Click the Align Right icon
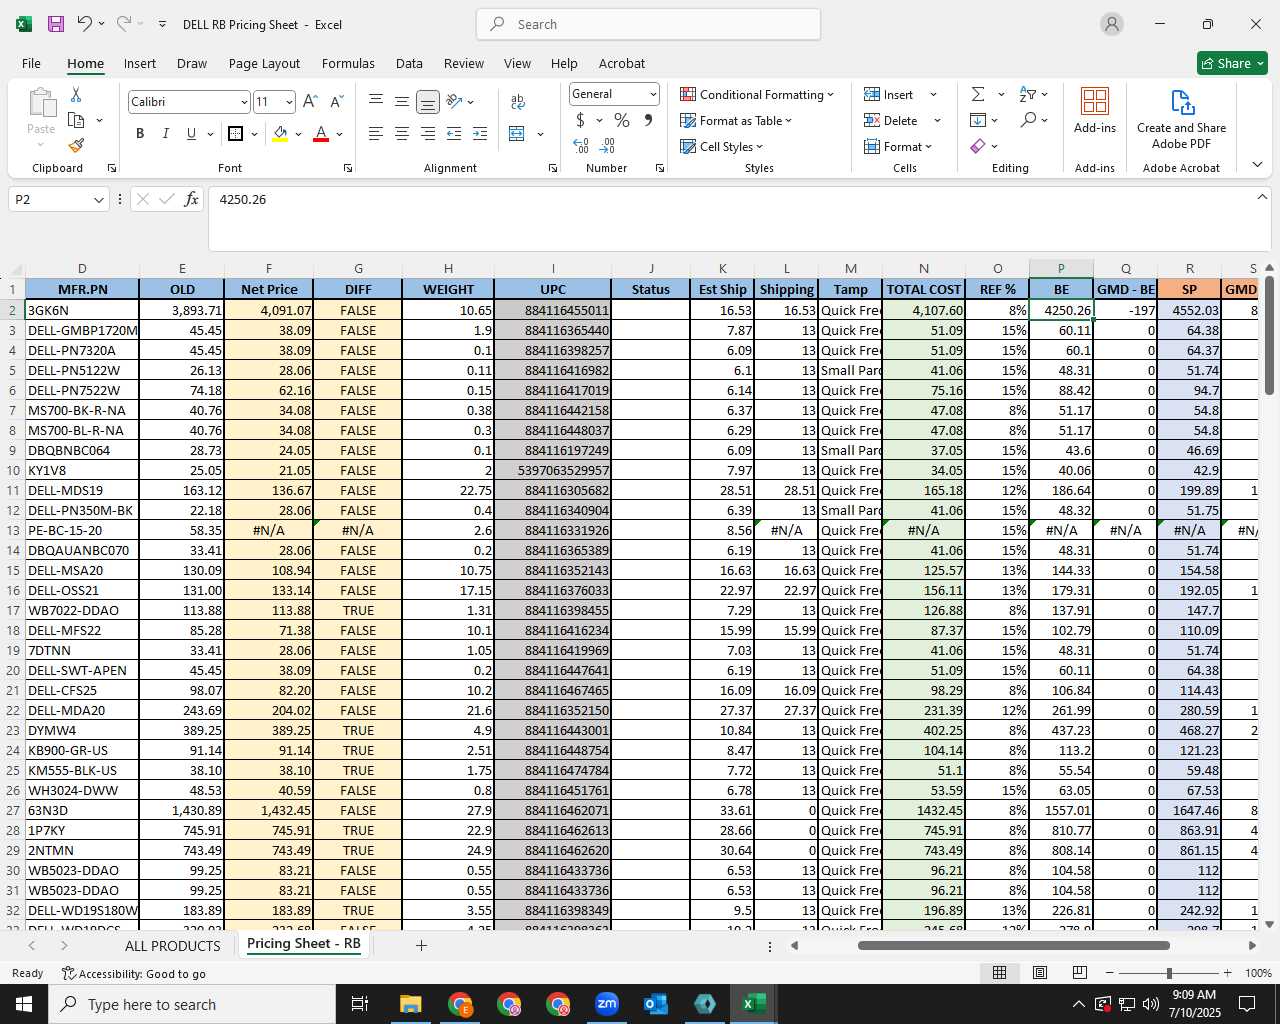This screenshot has width=1280, height=1024. pyautogui.click(x=428, y=134)
